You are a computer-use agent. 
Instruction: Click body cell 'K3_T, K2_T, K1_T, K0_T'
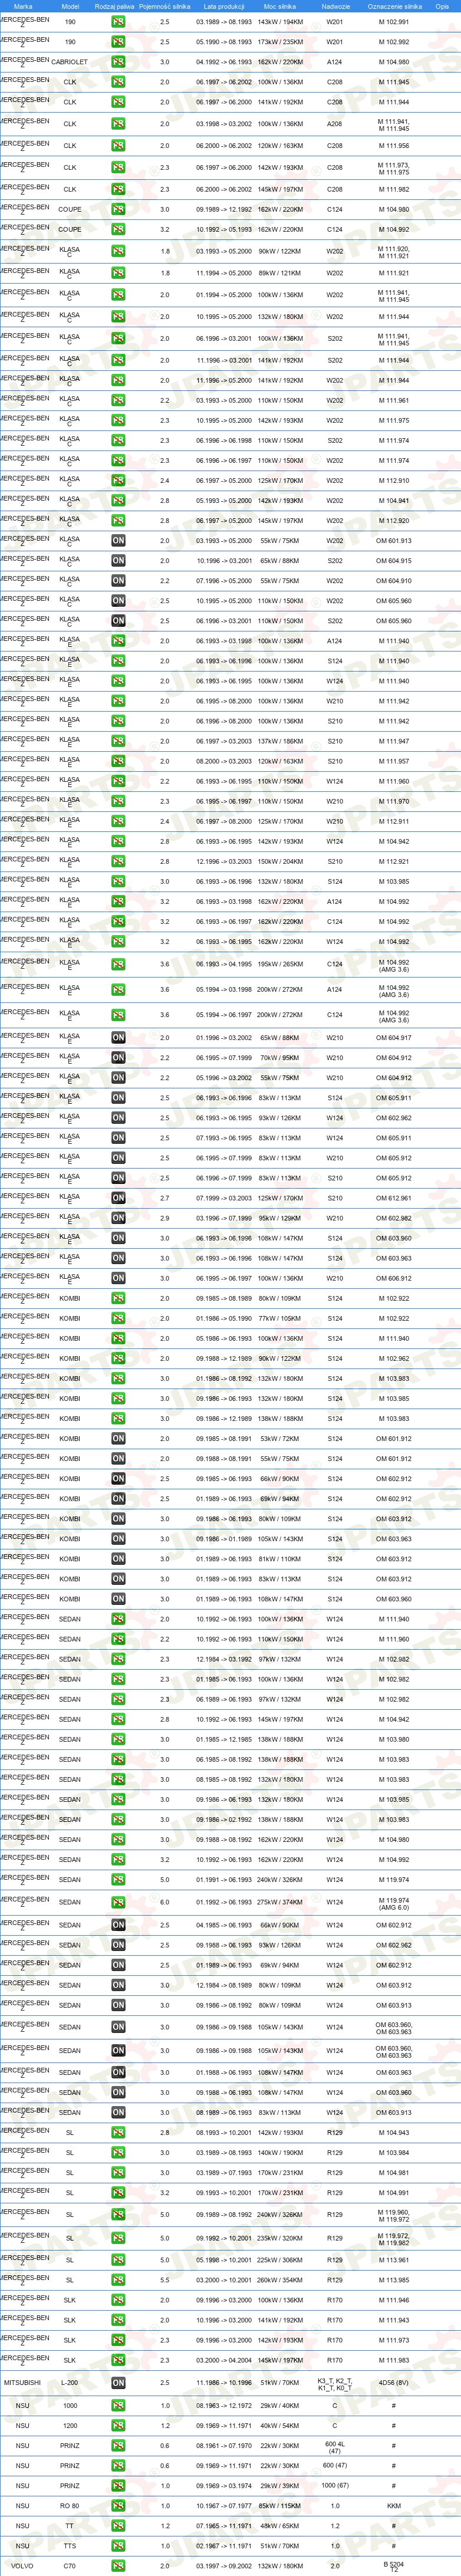coord(335,2384)
